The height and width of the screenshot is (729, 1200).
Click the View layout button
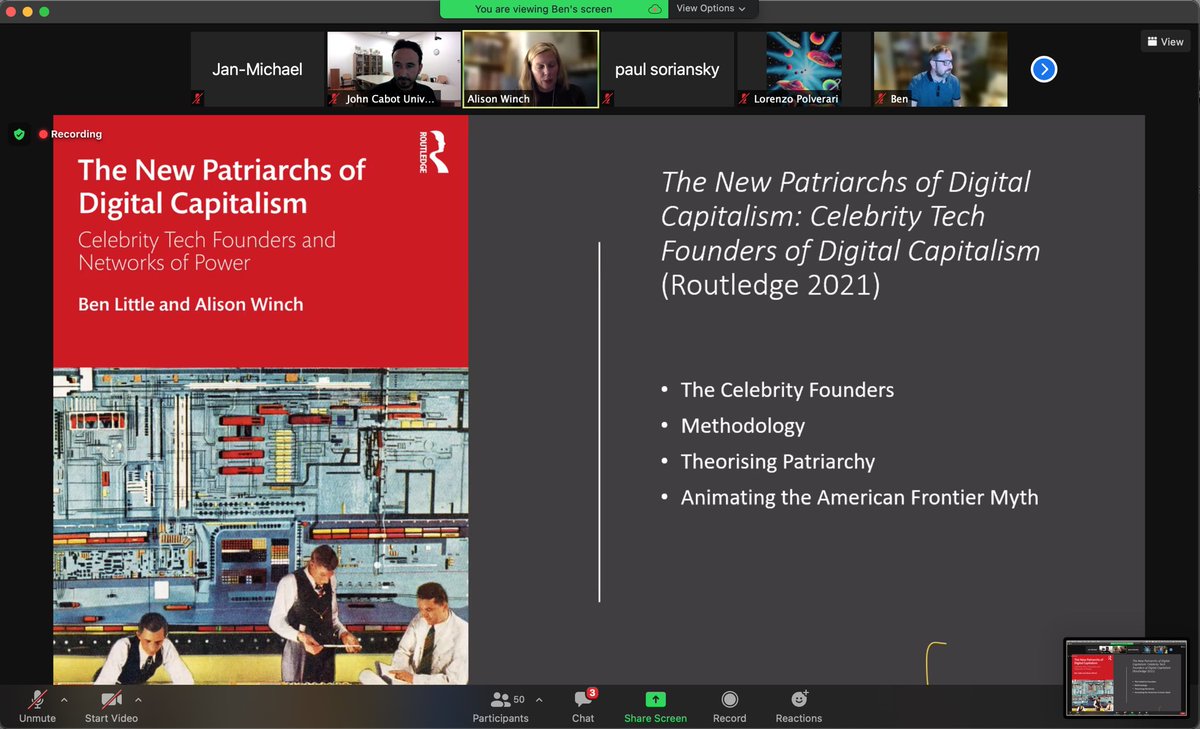pos(1166,42)
